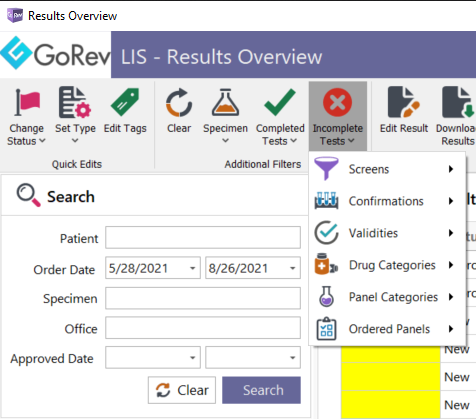The height and width of the screenshot is (419, 476).
Task: Expand Validities submenu arrow
Action: tap(451, 233)
